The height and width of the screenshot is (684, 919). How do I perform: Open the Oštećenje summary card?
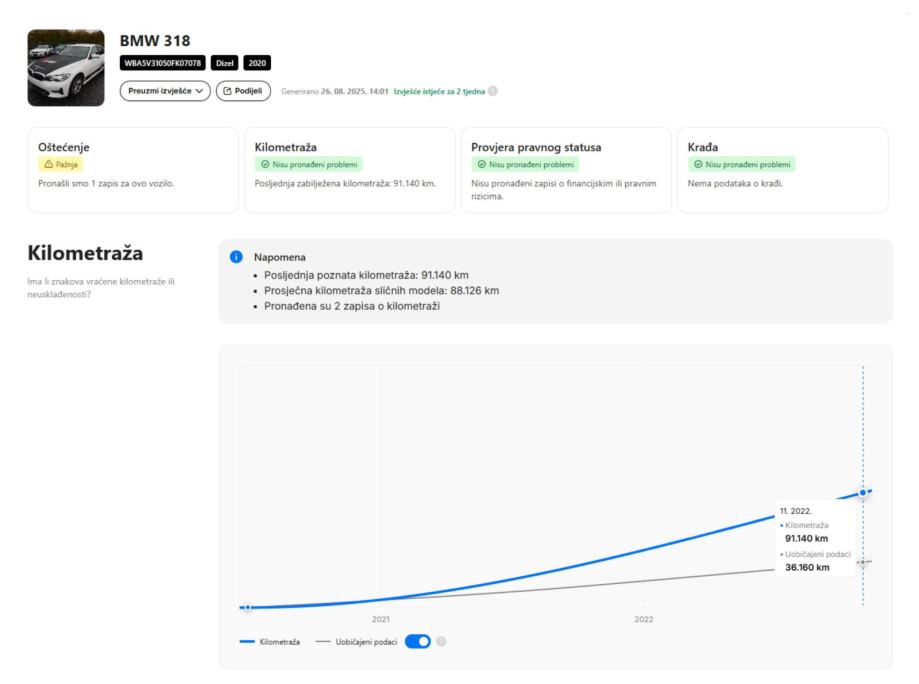(133, 169)
